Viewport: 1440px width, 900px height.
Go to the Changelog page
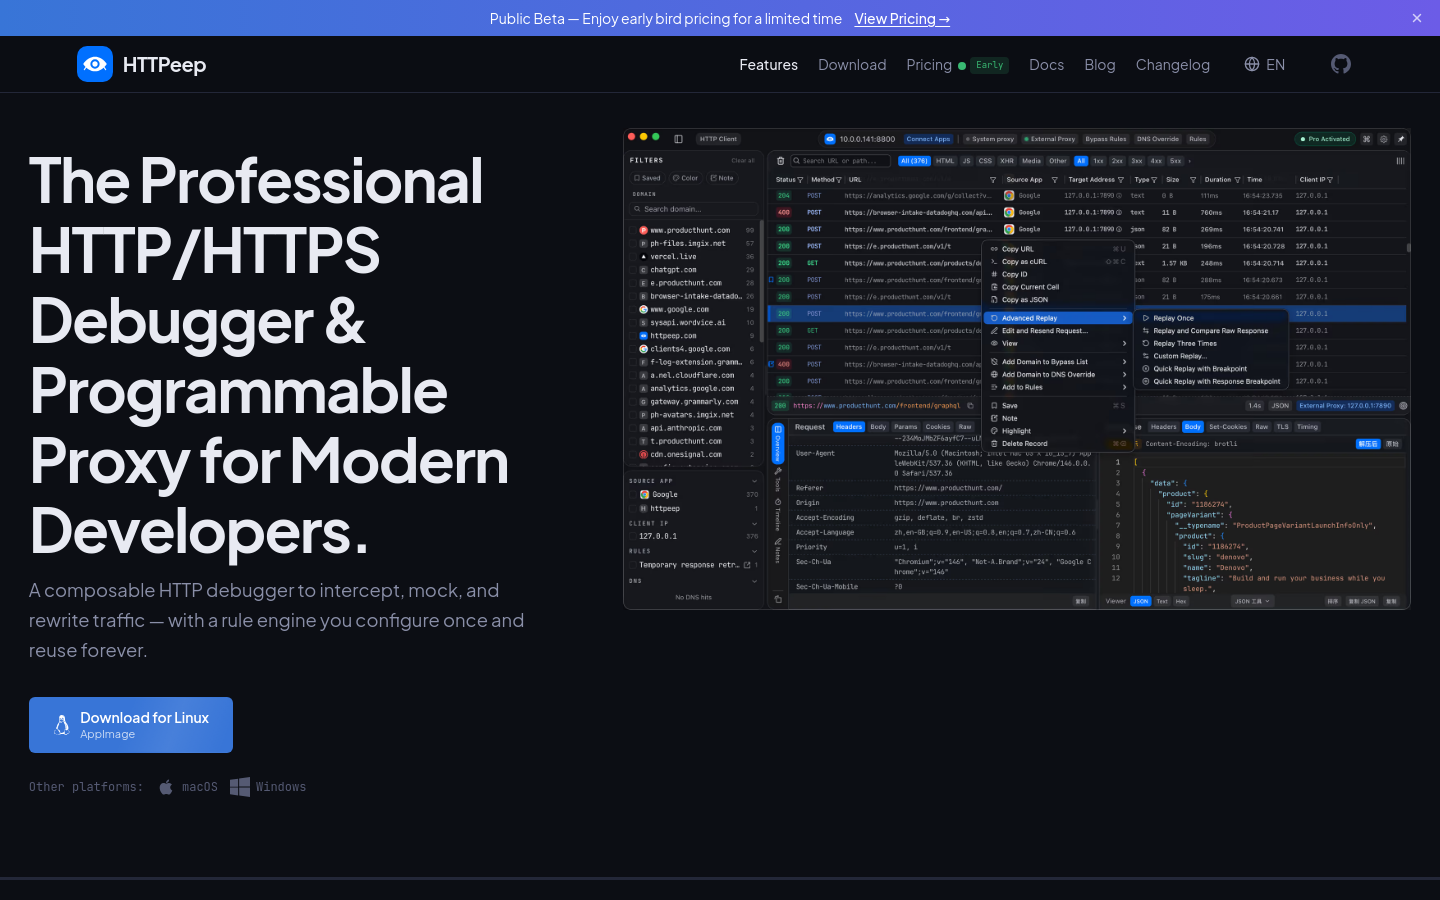(1172, 64)
